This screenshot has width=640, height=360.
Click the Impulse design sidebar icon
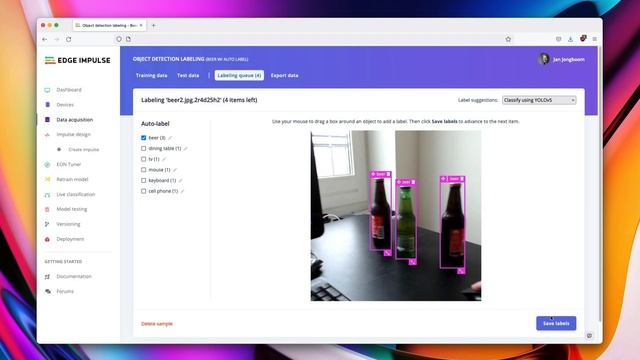47,135
